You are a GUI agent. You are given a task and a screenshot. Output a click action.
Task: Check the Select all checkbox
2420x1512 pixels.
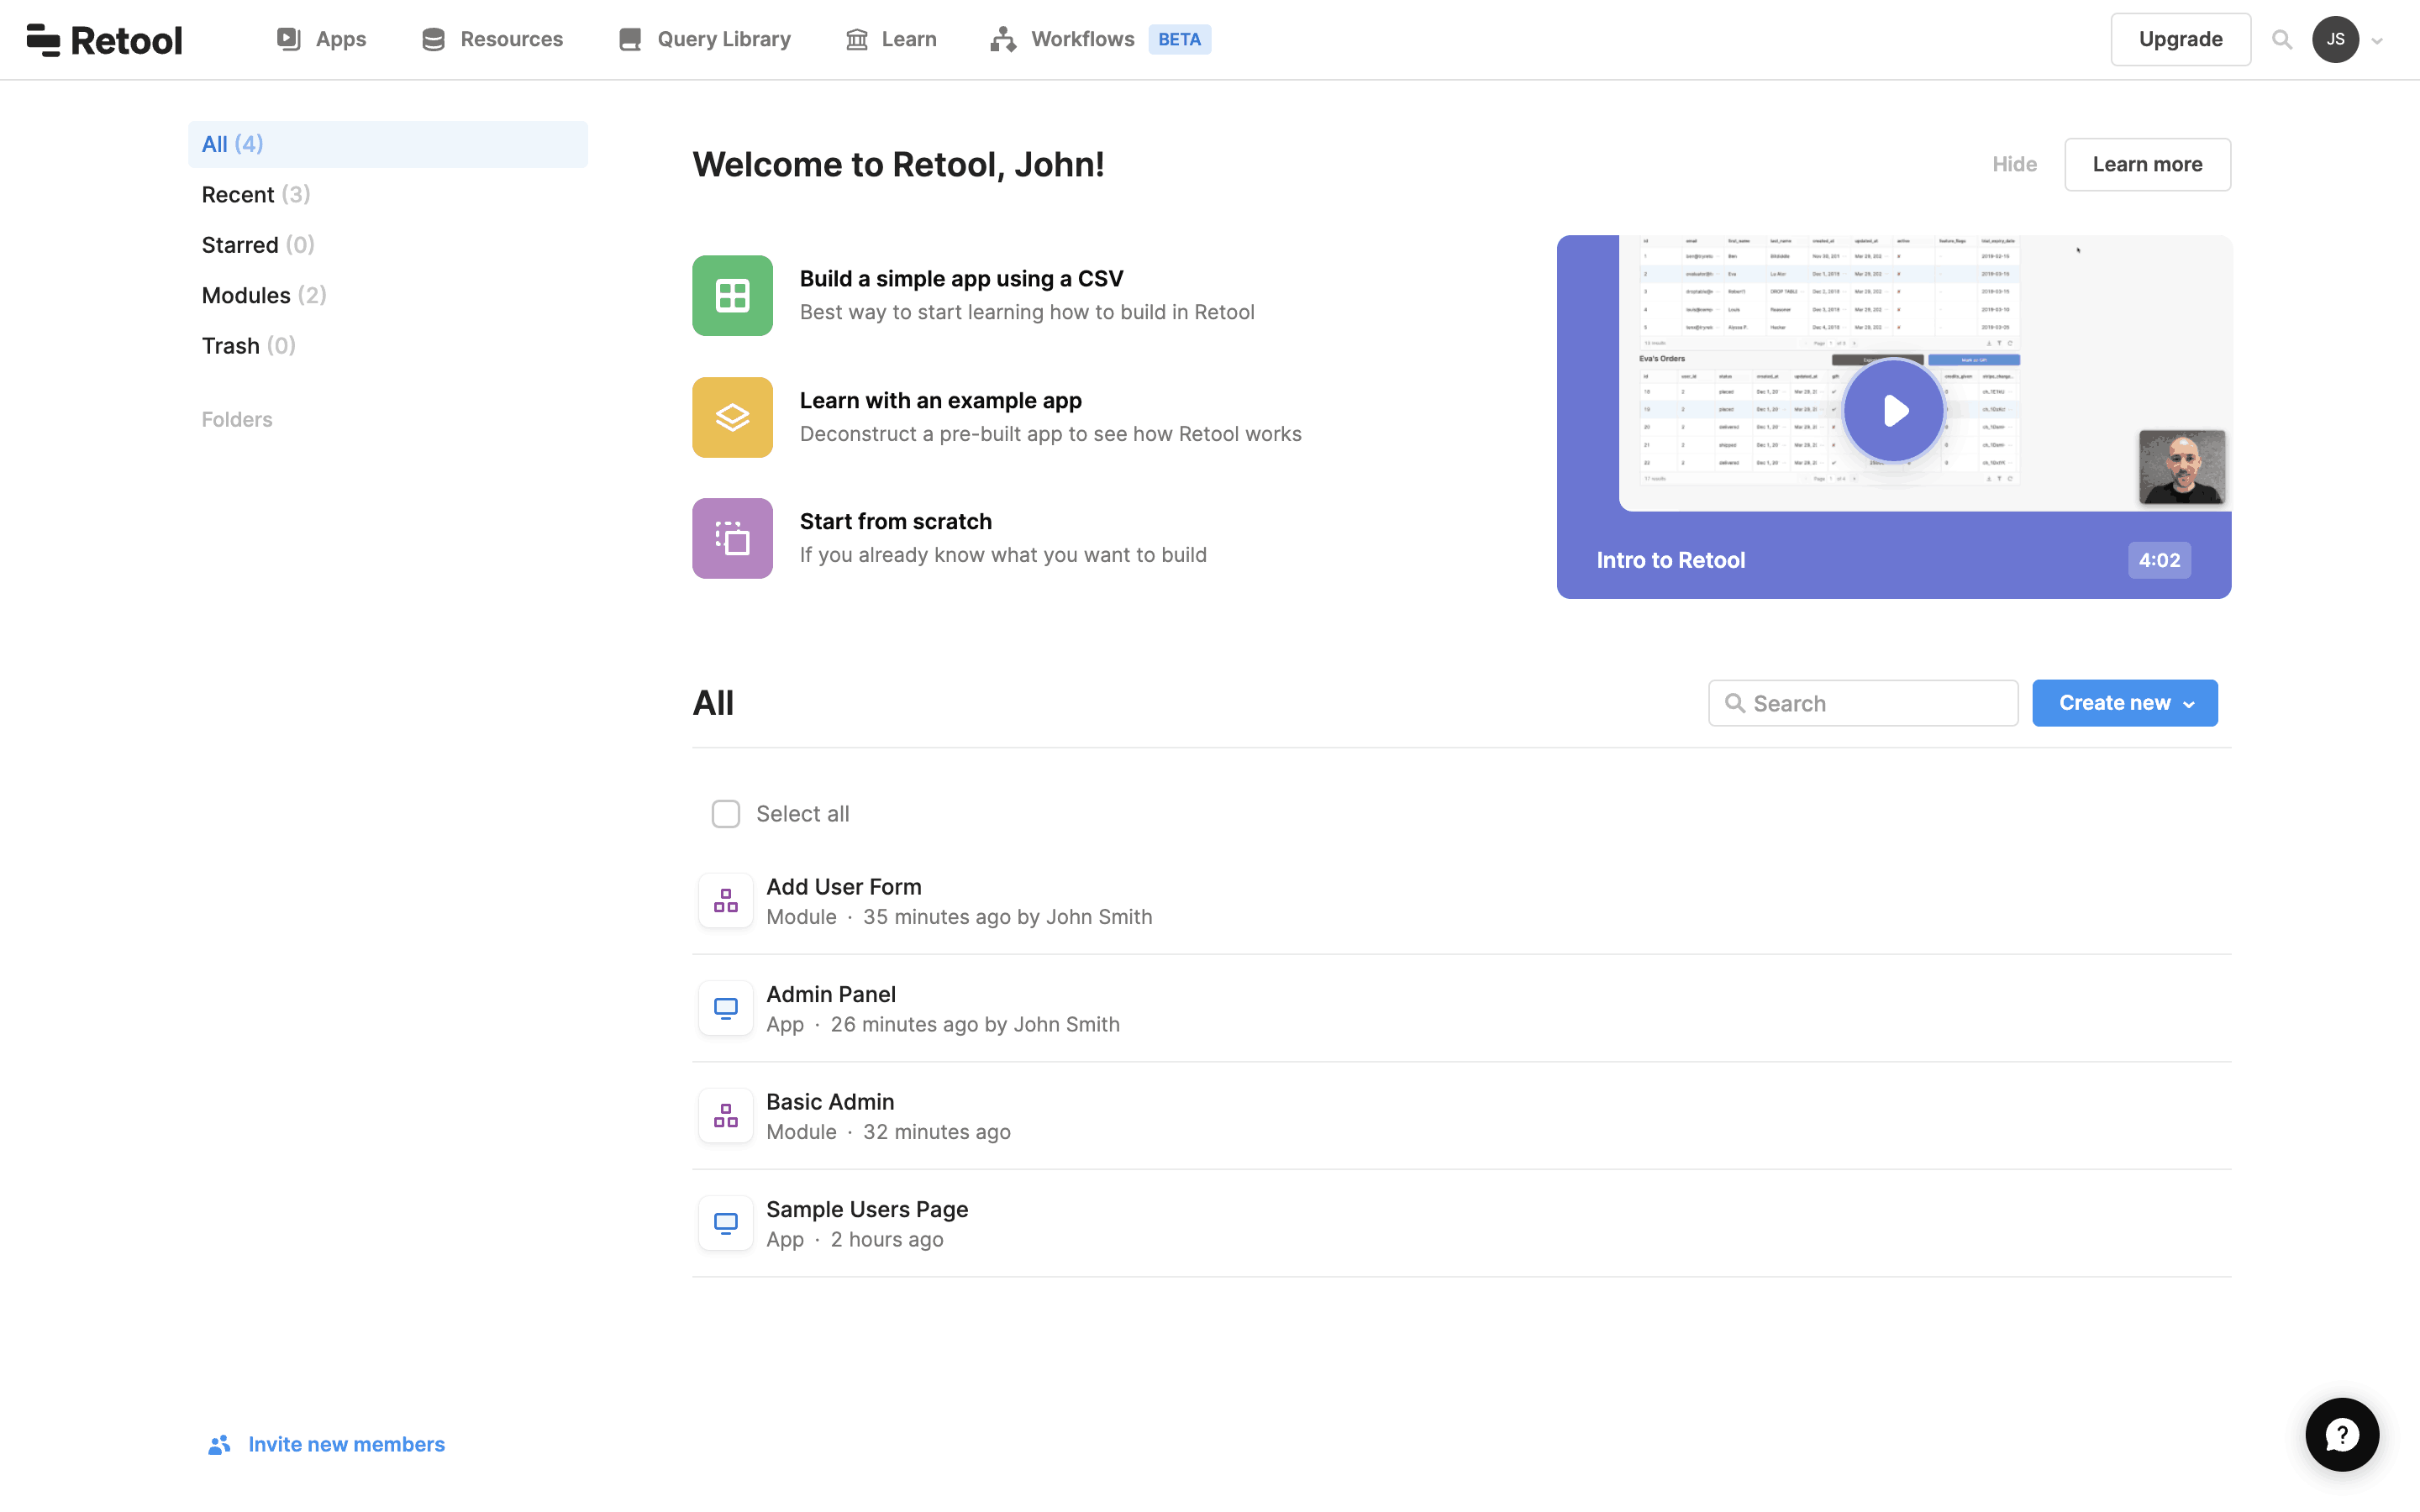(725, 814)
